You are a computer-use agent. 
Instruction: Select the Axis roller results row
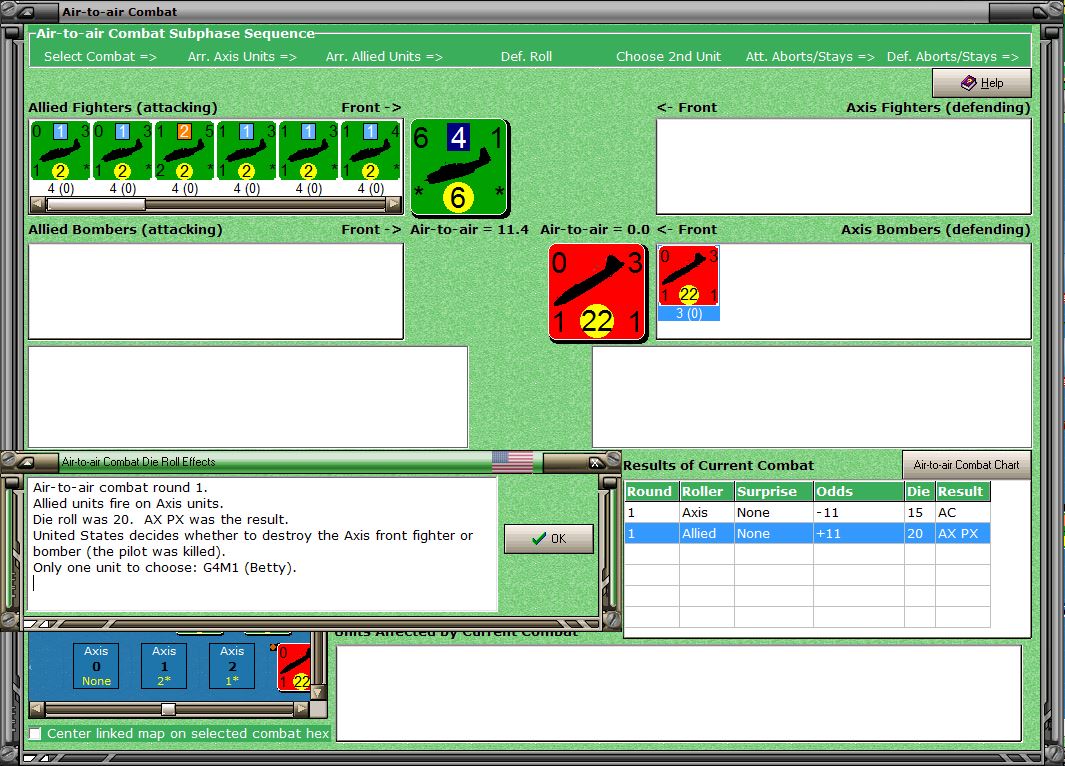click(807, 513)
